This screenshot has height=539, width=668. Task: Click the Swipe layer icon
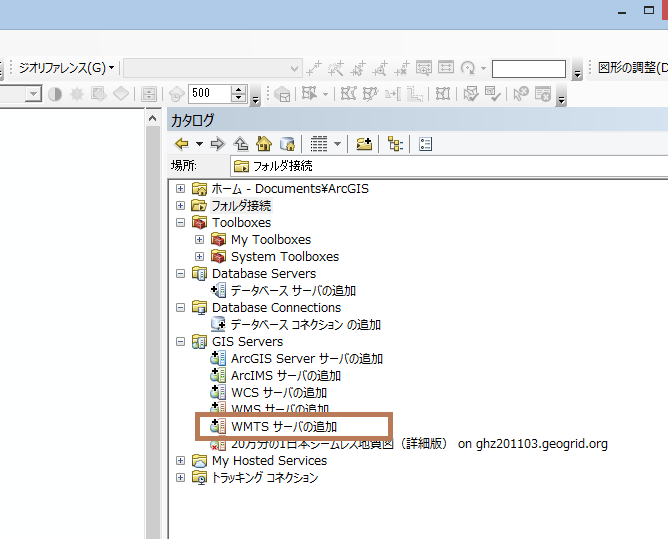[x=149, y=94]
